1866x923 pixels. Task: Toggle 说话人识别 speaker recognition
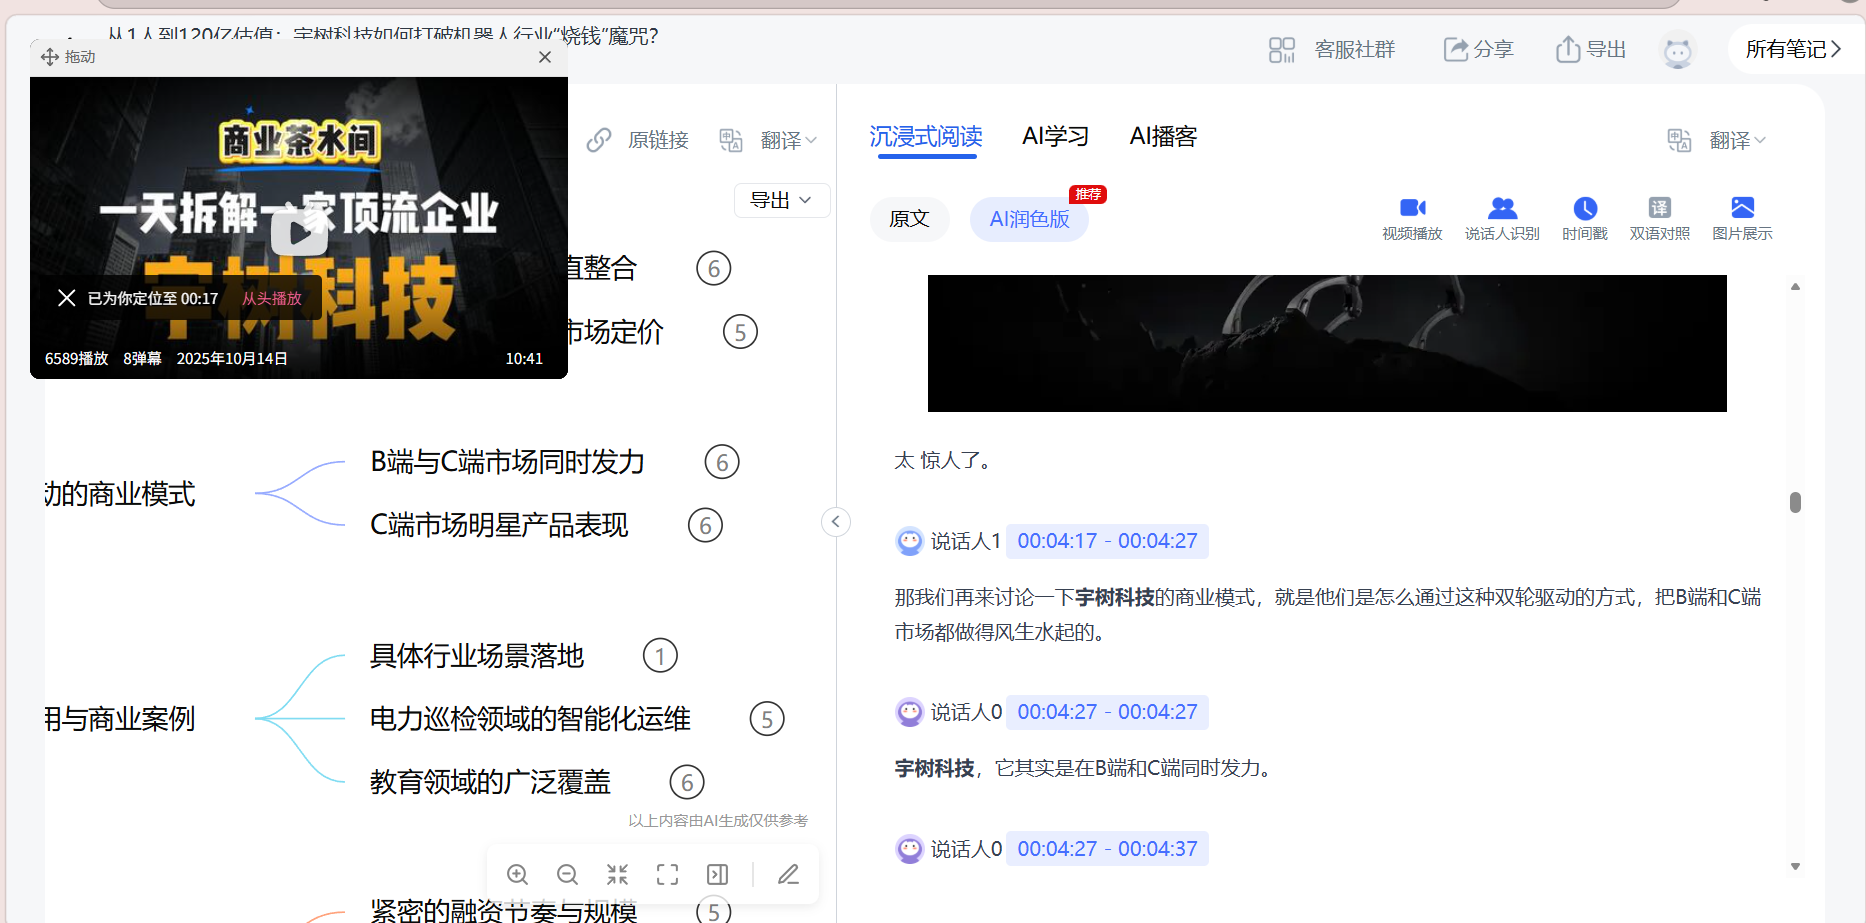click(x=1502, y=219)
